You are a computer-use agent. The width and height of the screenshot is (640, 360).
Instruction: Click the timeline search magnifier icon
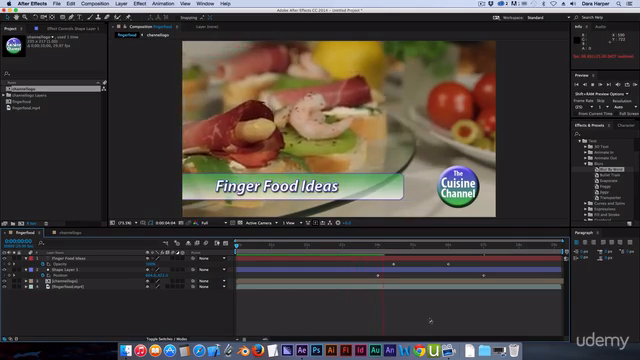pos(41,243)
